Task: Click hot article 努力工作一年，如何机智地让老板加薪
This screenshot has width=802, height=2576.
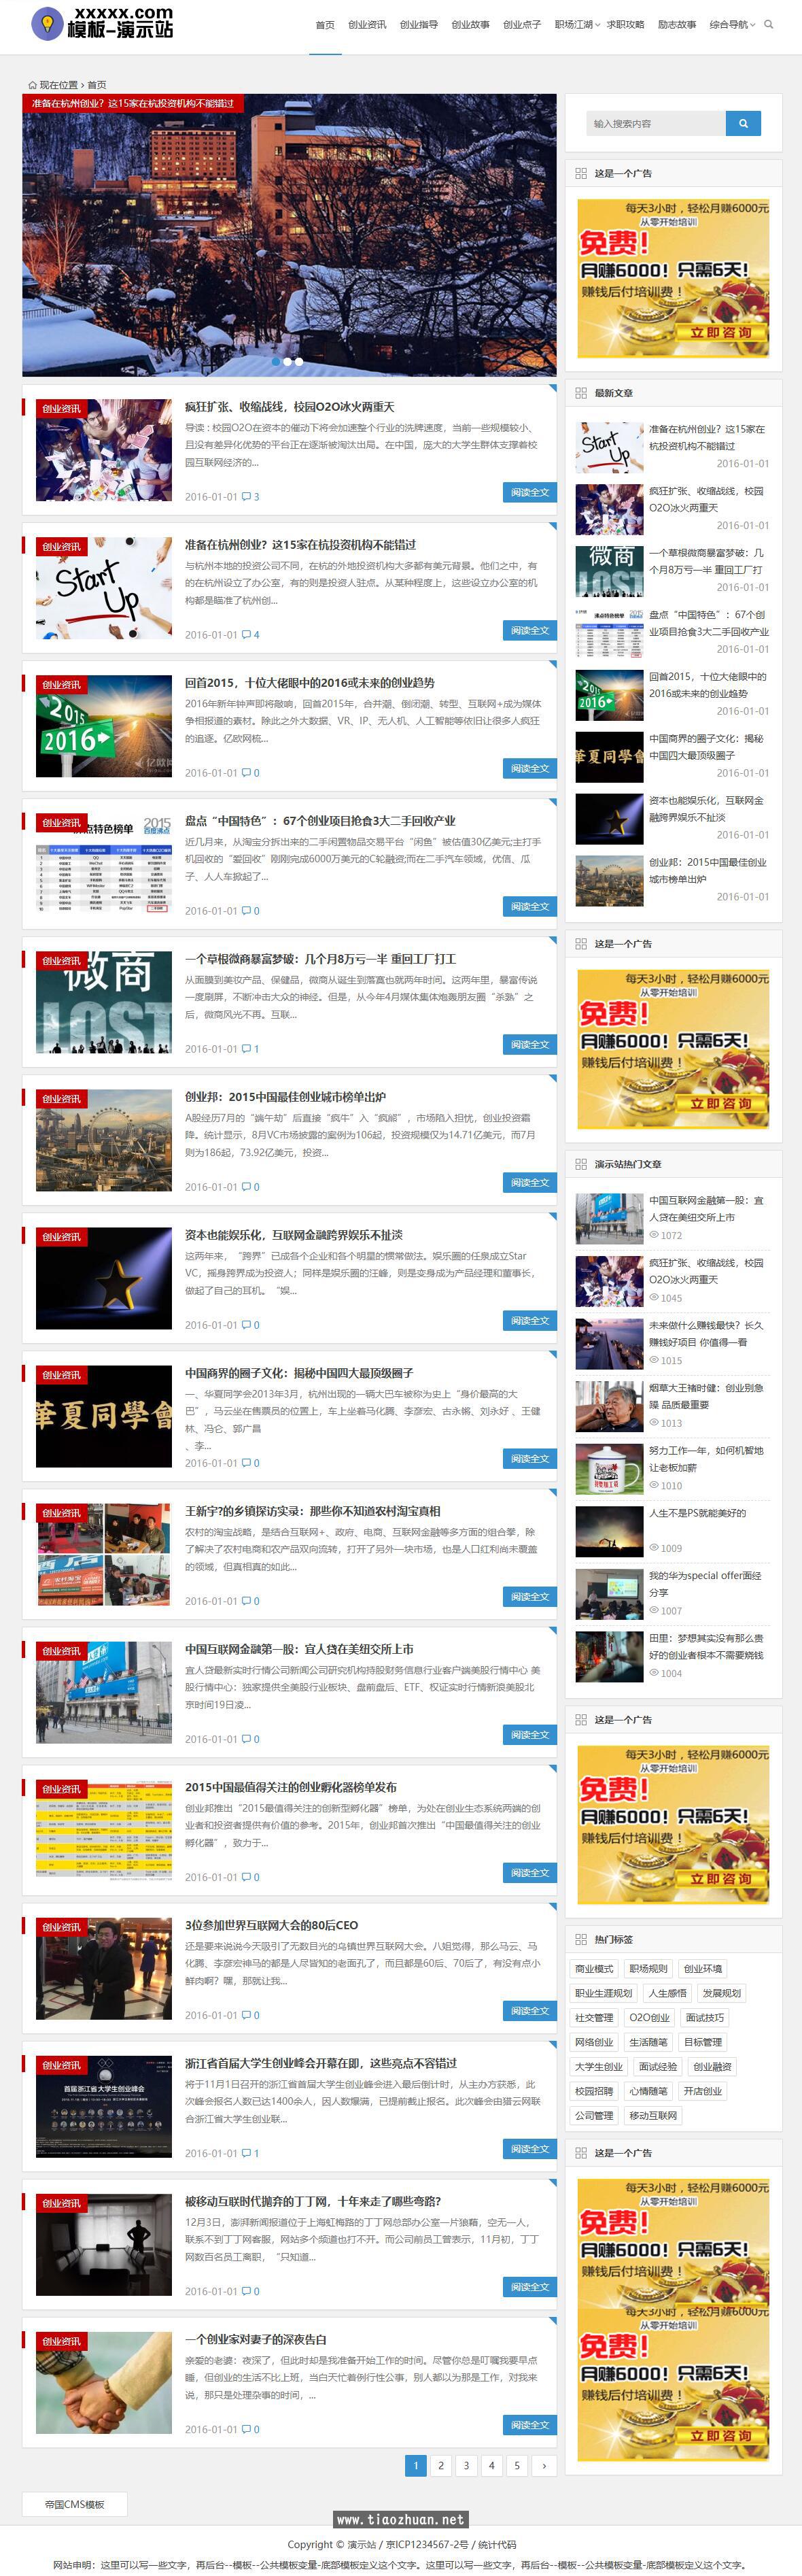Action: point(706,1459)
